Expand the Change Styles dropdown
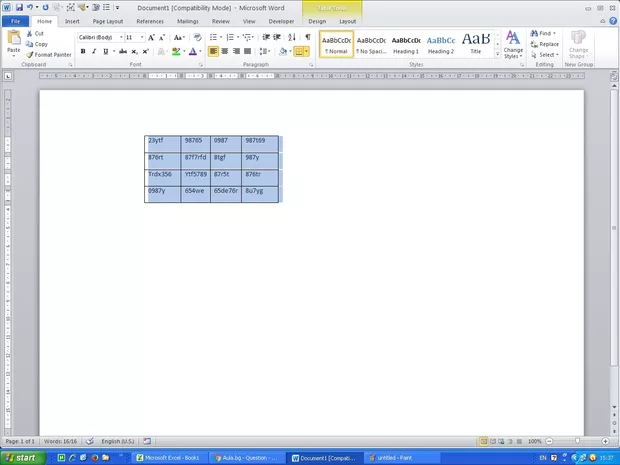 pos(513,44)
